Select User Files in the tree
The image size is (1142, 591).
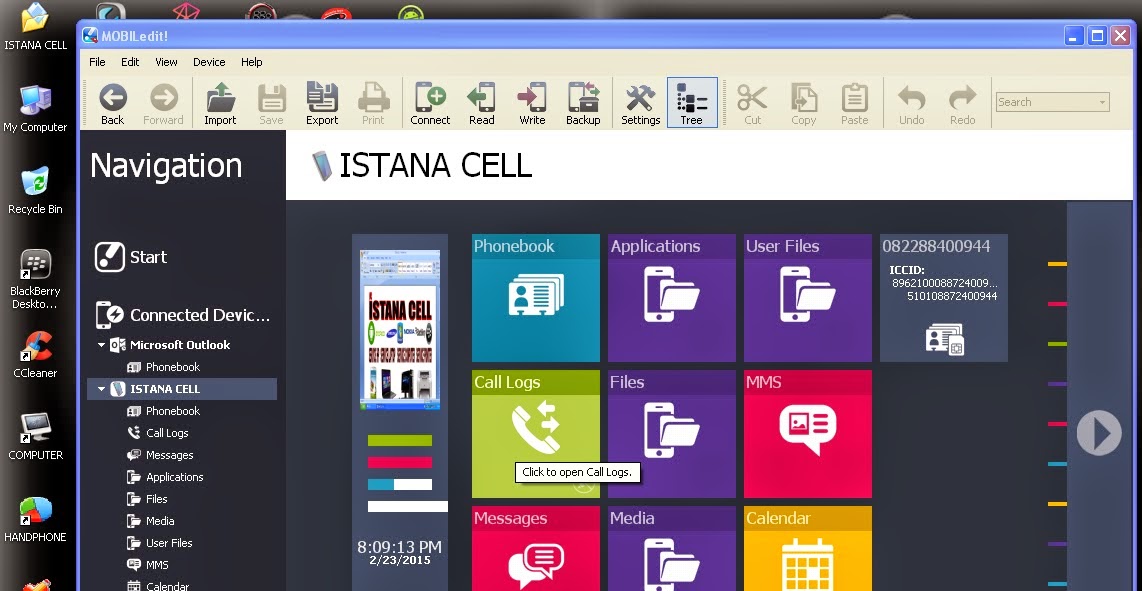tap(160, 543)
